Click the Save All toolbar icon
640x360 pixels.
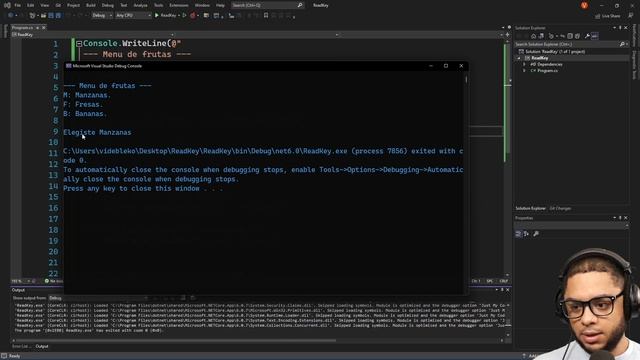pos(58,16)
